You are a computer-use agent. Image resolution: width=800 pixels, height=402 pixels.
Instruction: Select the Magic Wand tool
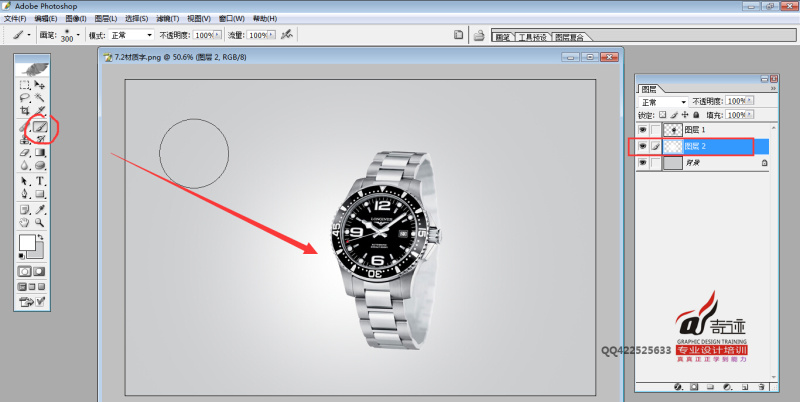(40, 97)
